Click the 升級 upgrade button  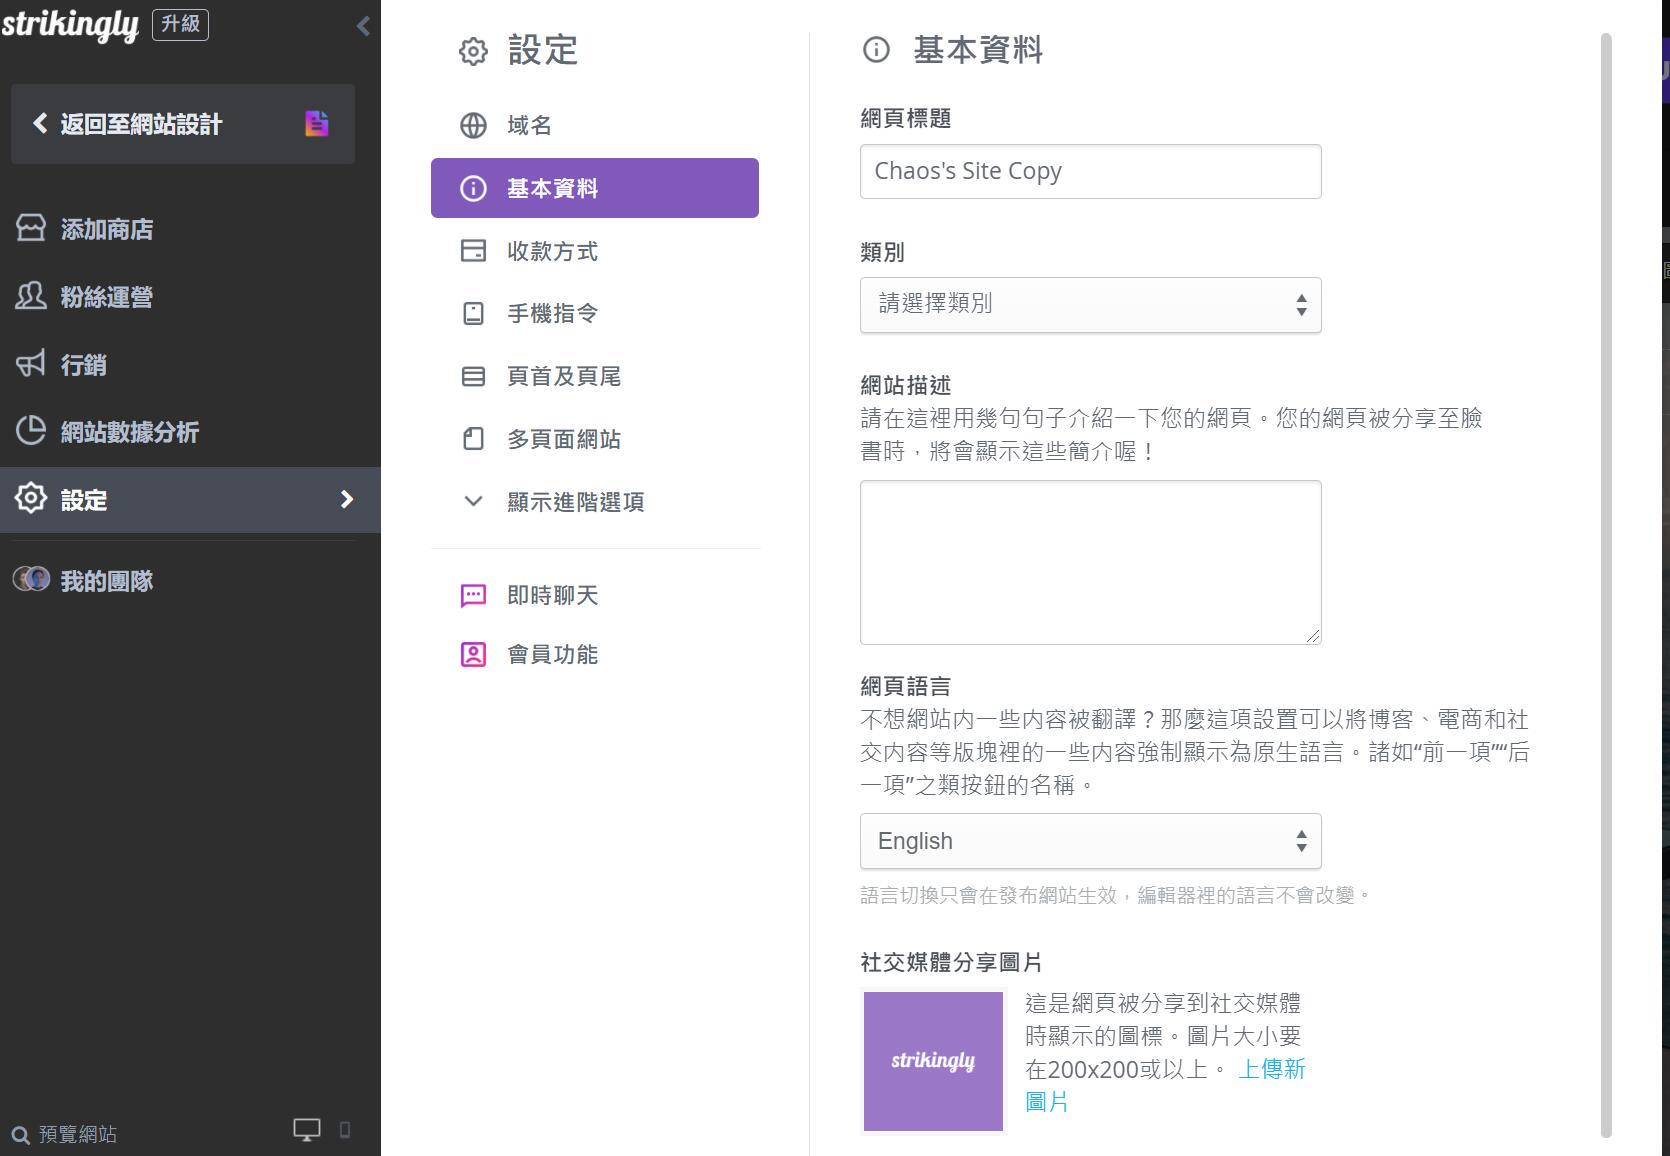click(x=178, y=24)
